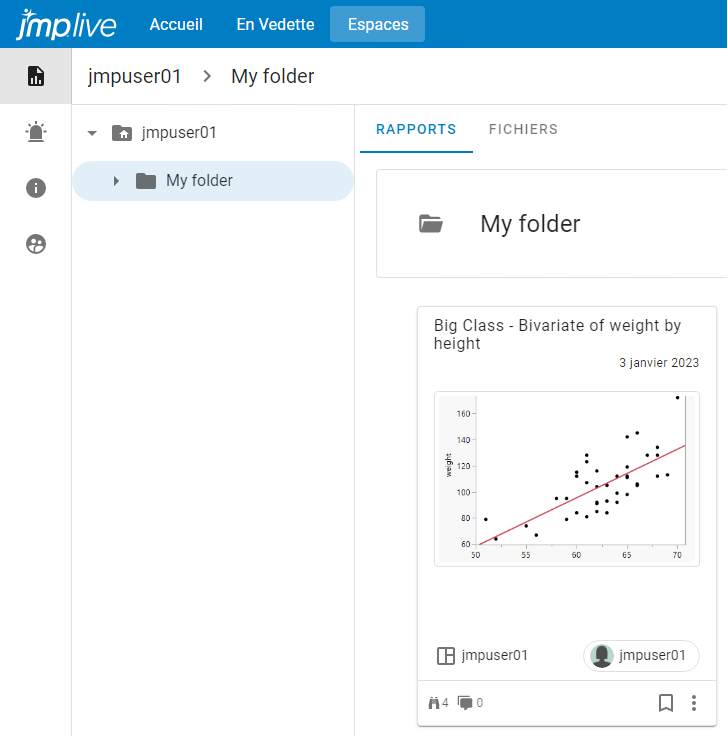Open the weight by height scatterplot thumbnail
Screen dimensions: 728x736
click(566, 479)
